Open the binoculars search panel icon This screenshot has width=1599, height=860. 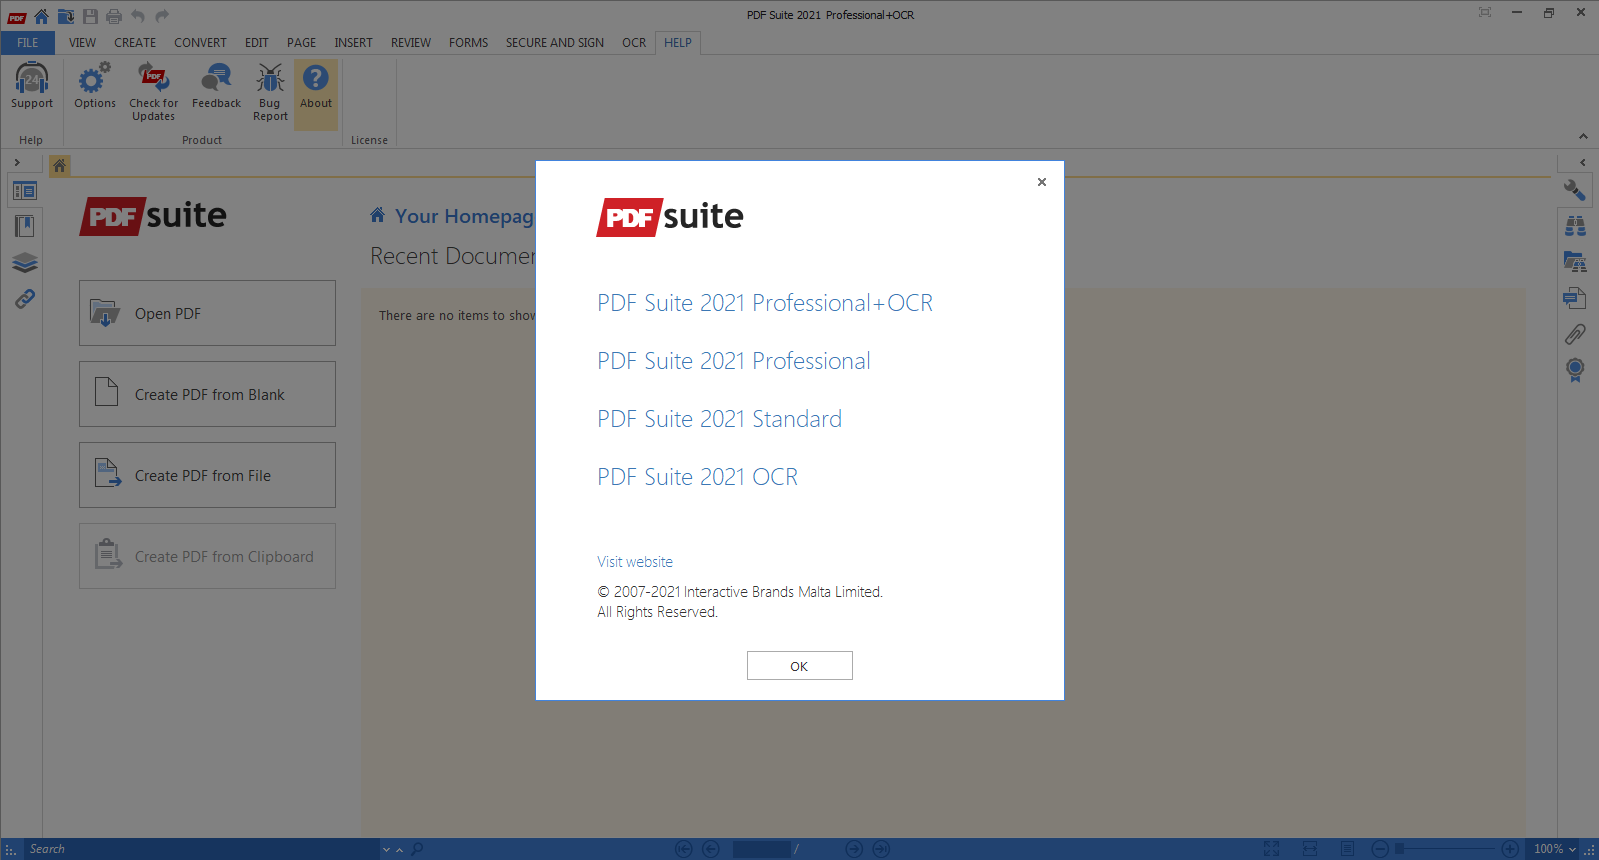[1575, 226]
